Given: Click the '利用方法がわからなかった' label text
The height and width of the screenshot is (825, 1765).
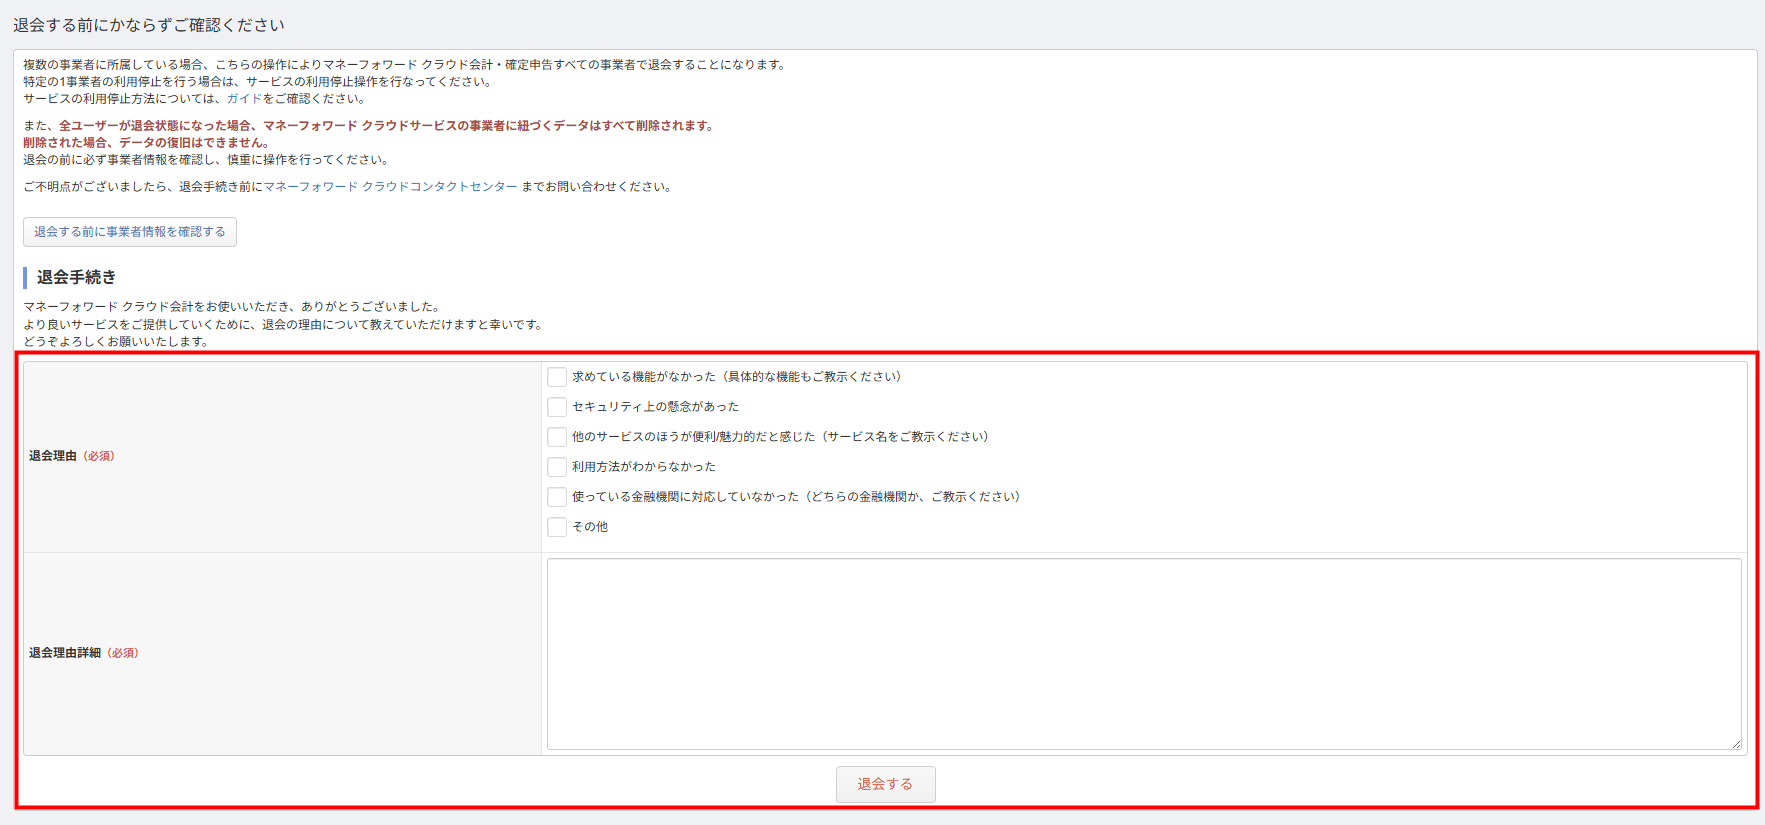Looking at the screenshot, I should coord(644,467).
